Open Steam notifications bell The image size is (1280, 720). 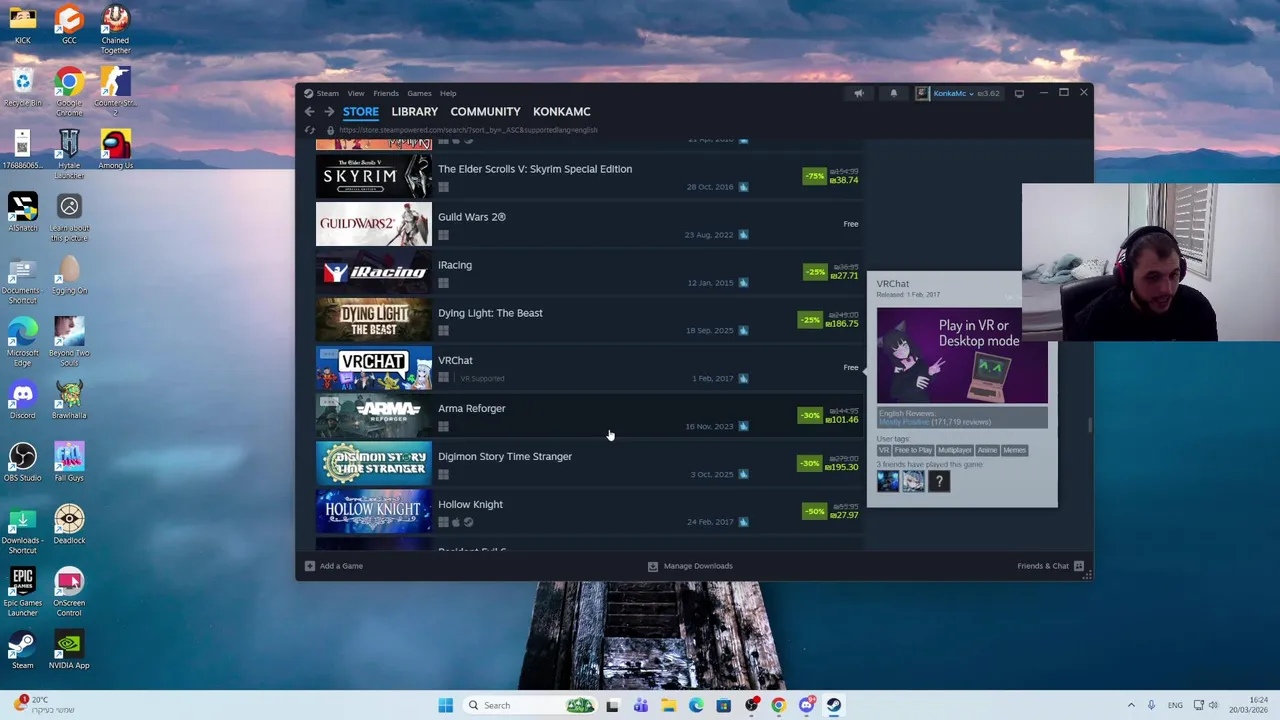pos(893,93)
